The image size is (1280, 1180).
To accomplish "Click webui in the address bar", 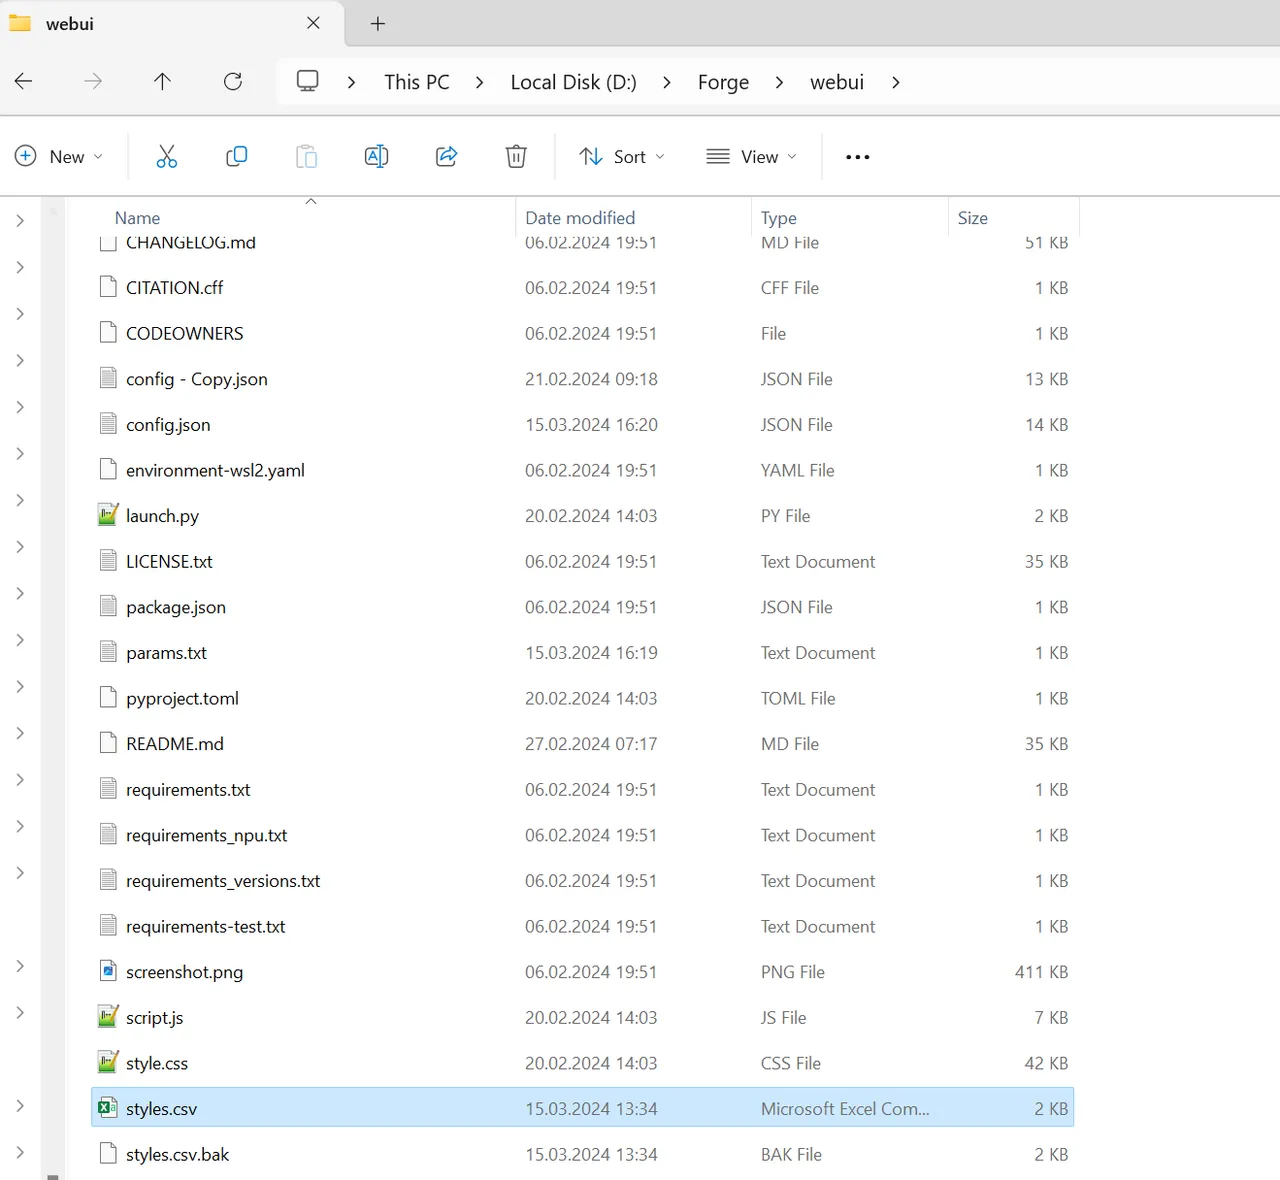I will [x=837, y=82].
